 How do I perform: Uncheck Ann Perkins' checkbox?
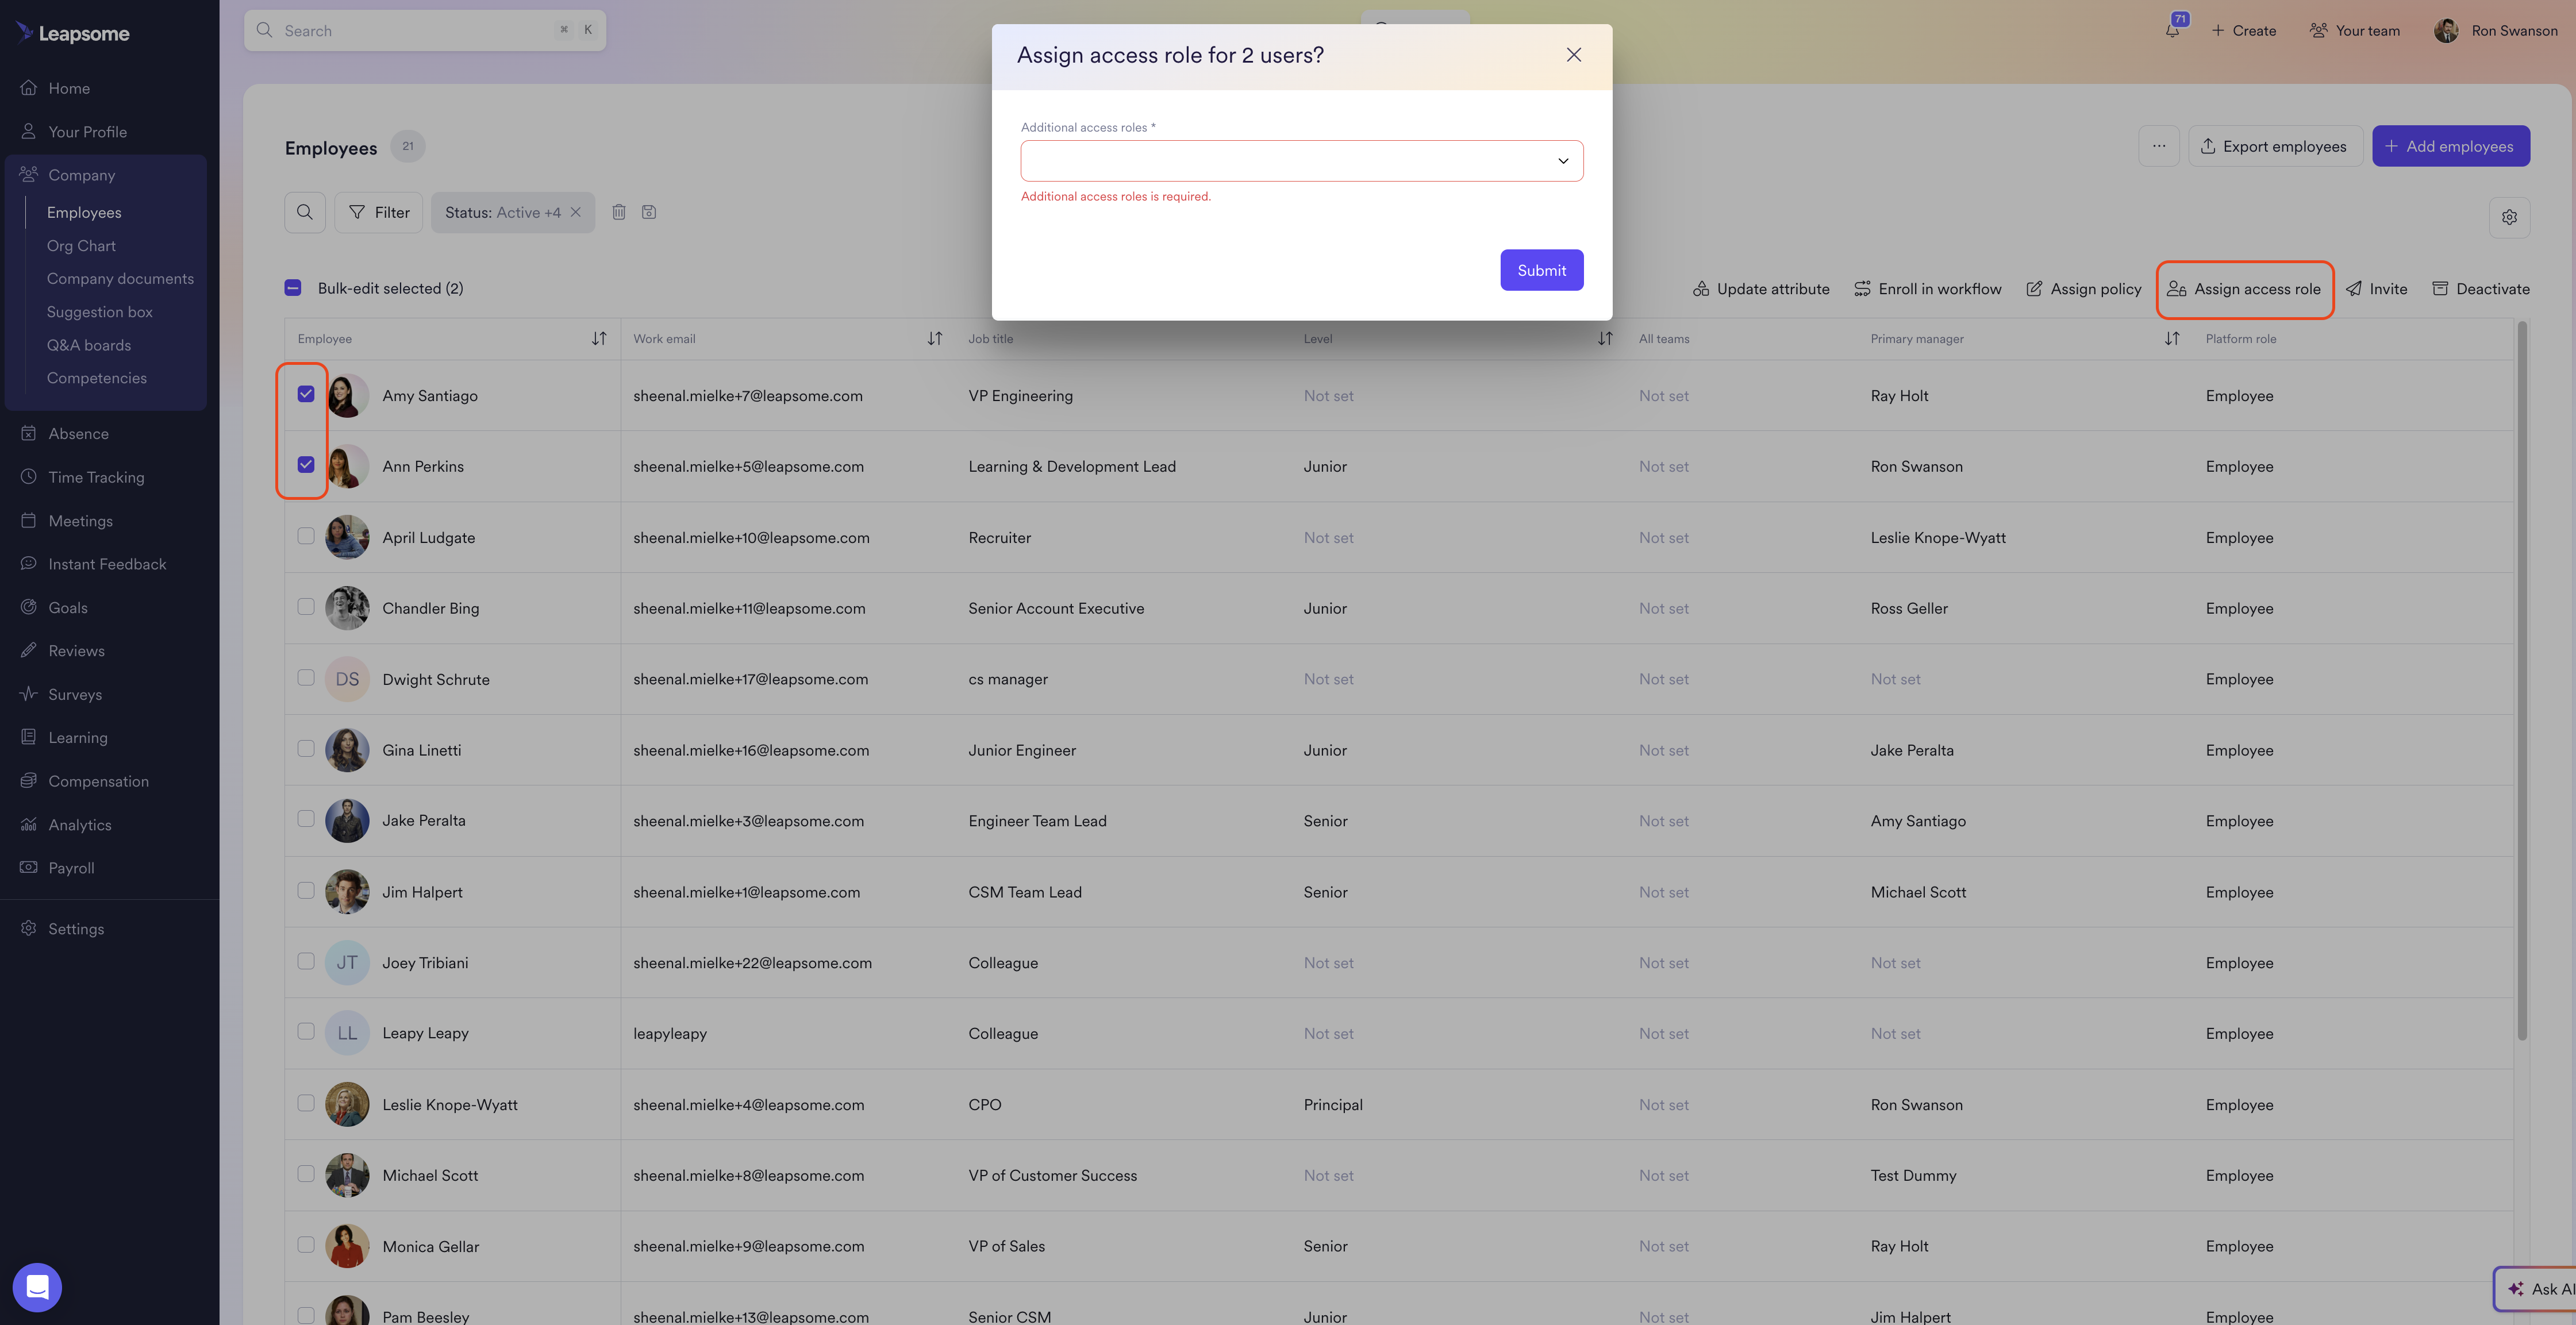click(x=306, y=465)
